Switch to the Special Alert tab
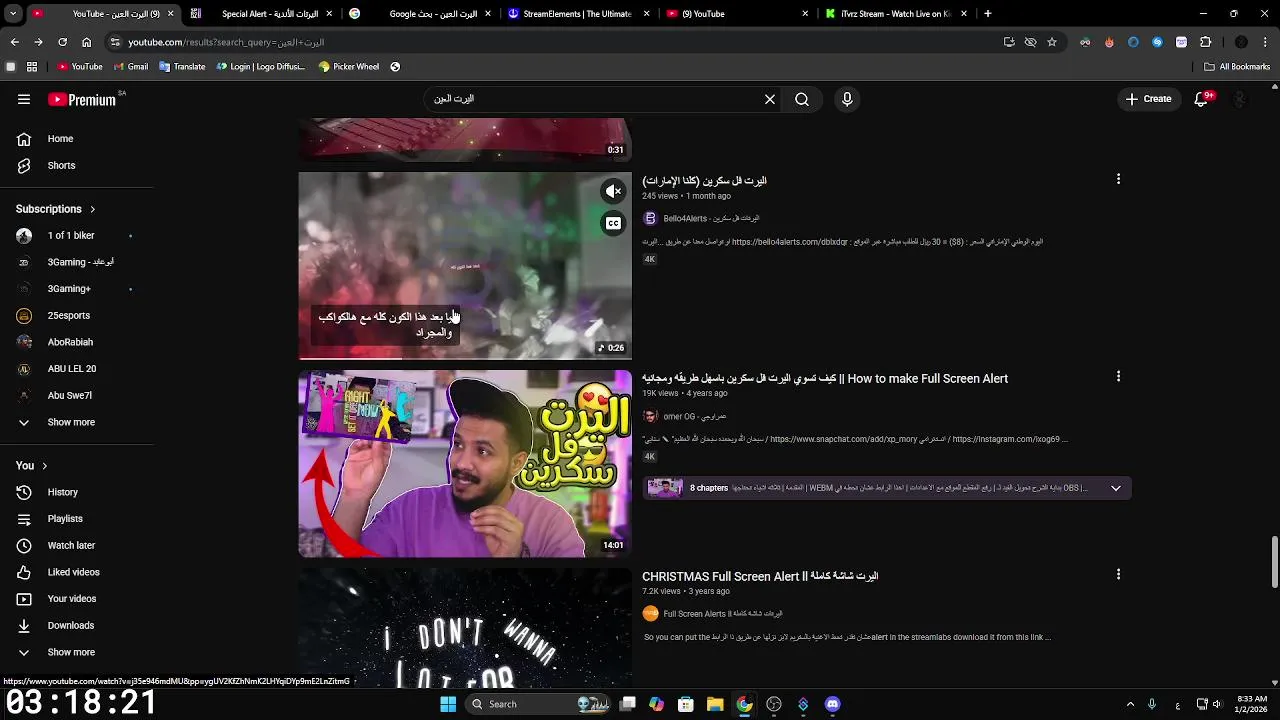Image resolution: width=1280 pixels, height=720 pixels. (263, 14)
